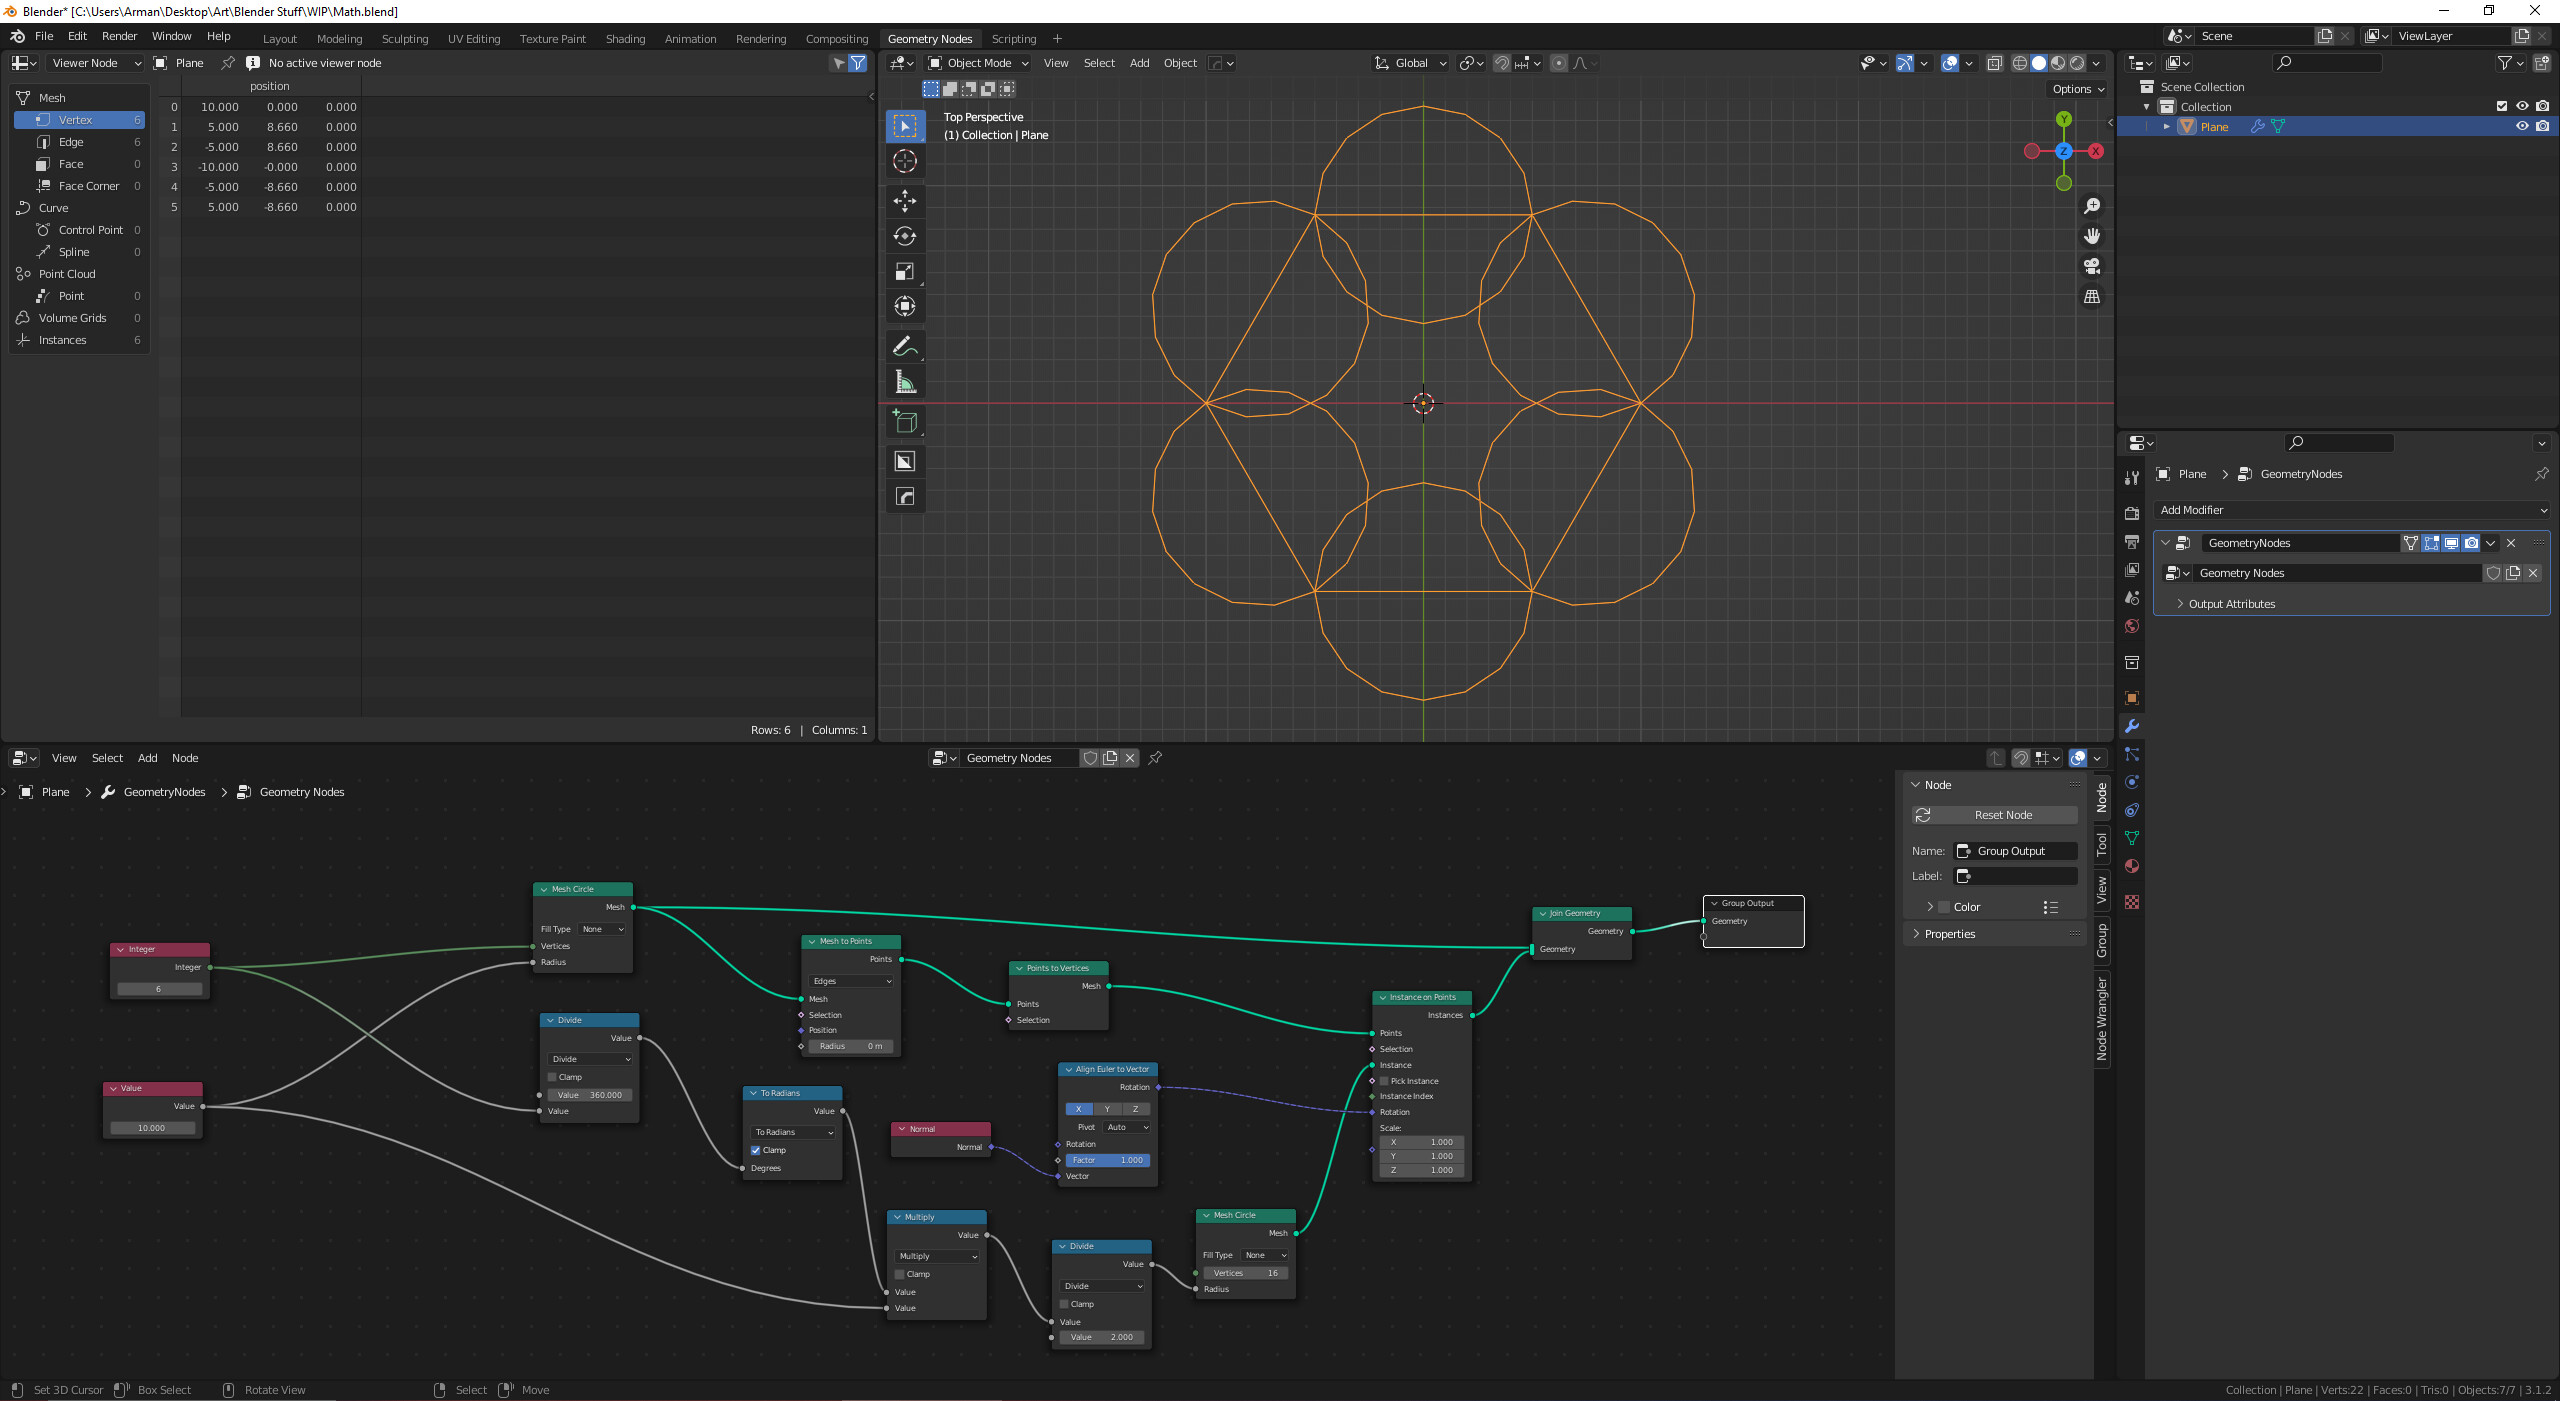This screenshot has width=2560, height=1401.
Task: Open the Global transform orientation dropdown
Action: [1410, 63]
